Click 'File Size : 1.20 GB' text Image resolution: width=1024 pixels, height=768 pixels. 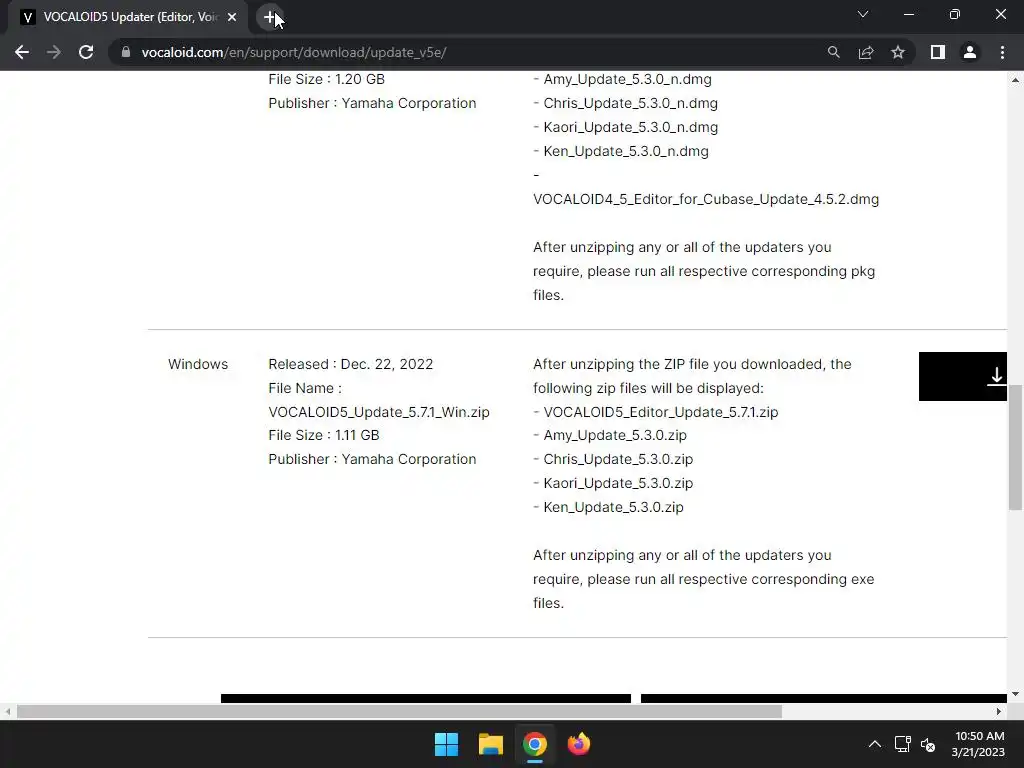[327, 79]
